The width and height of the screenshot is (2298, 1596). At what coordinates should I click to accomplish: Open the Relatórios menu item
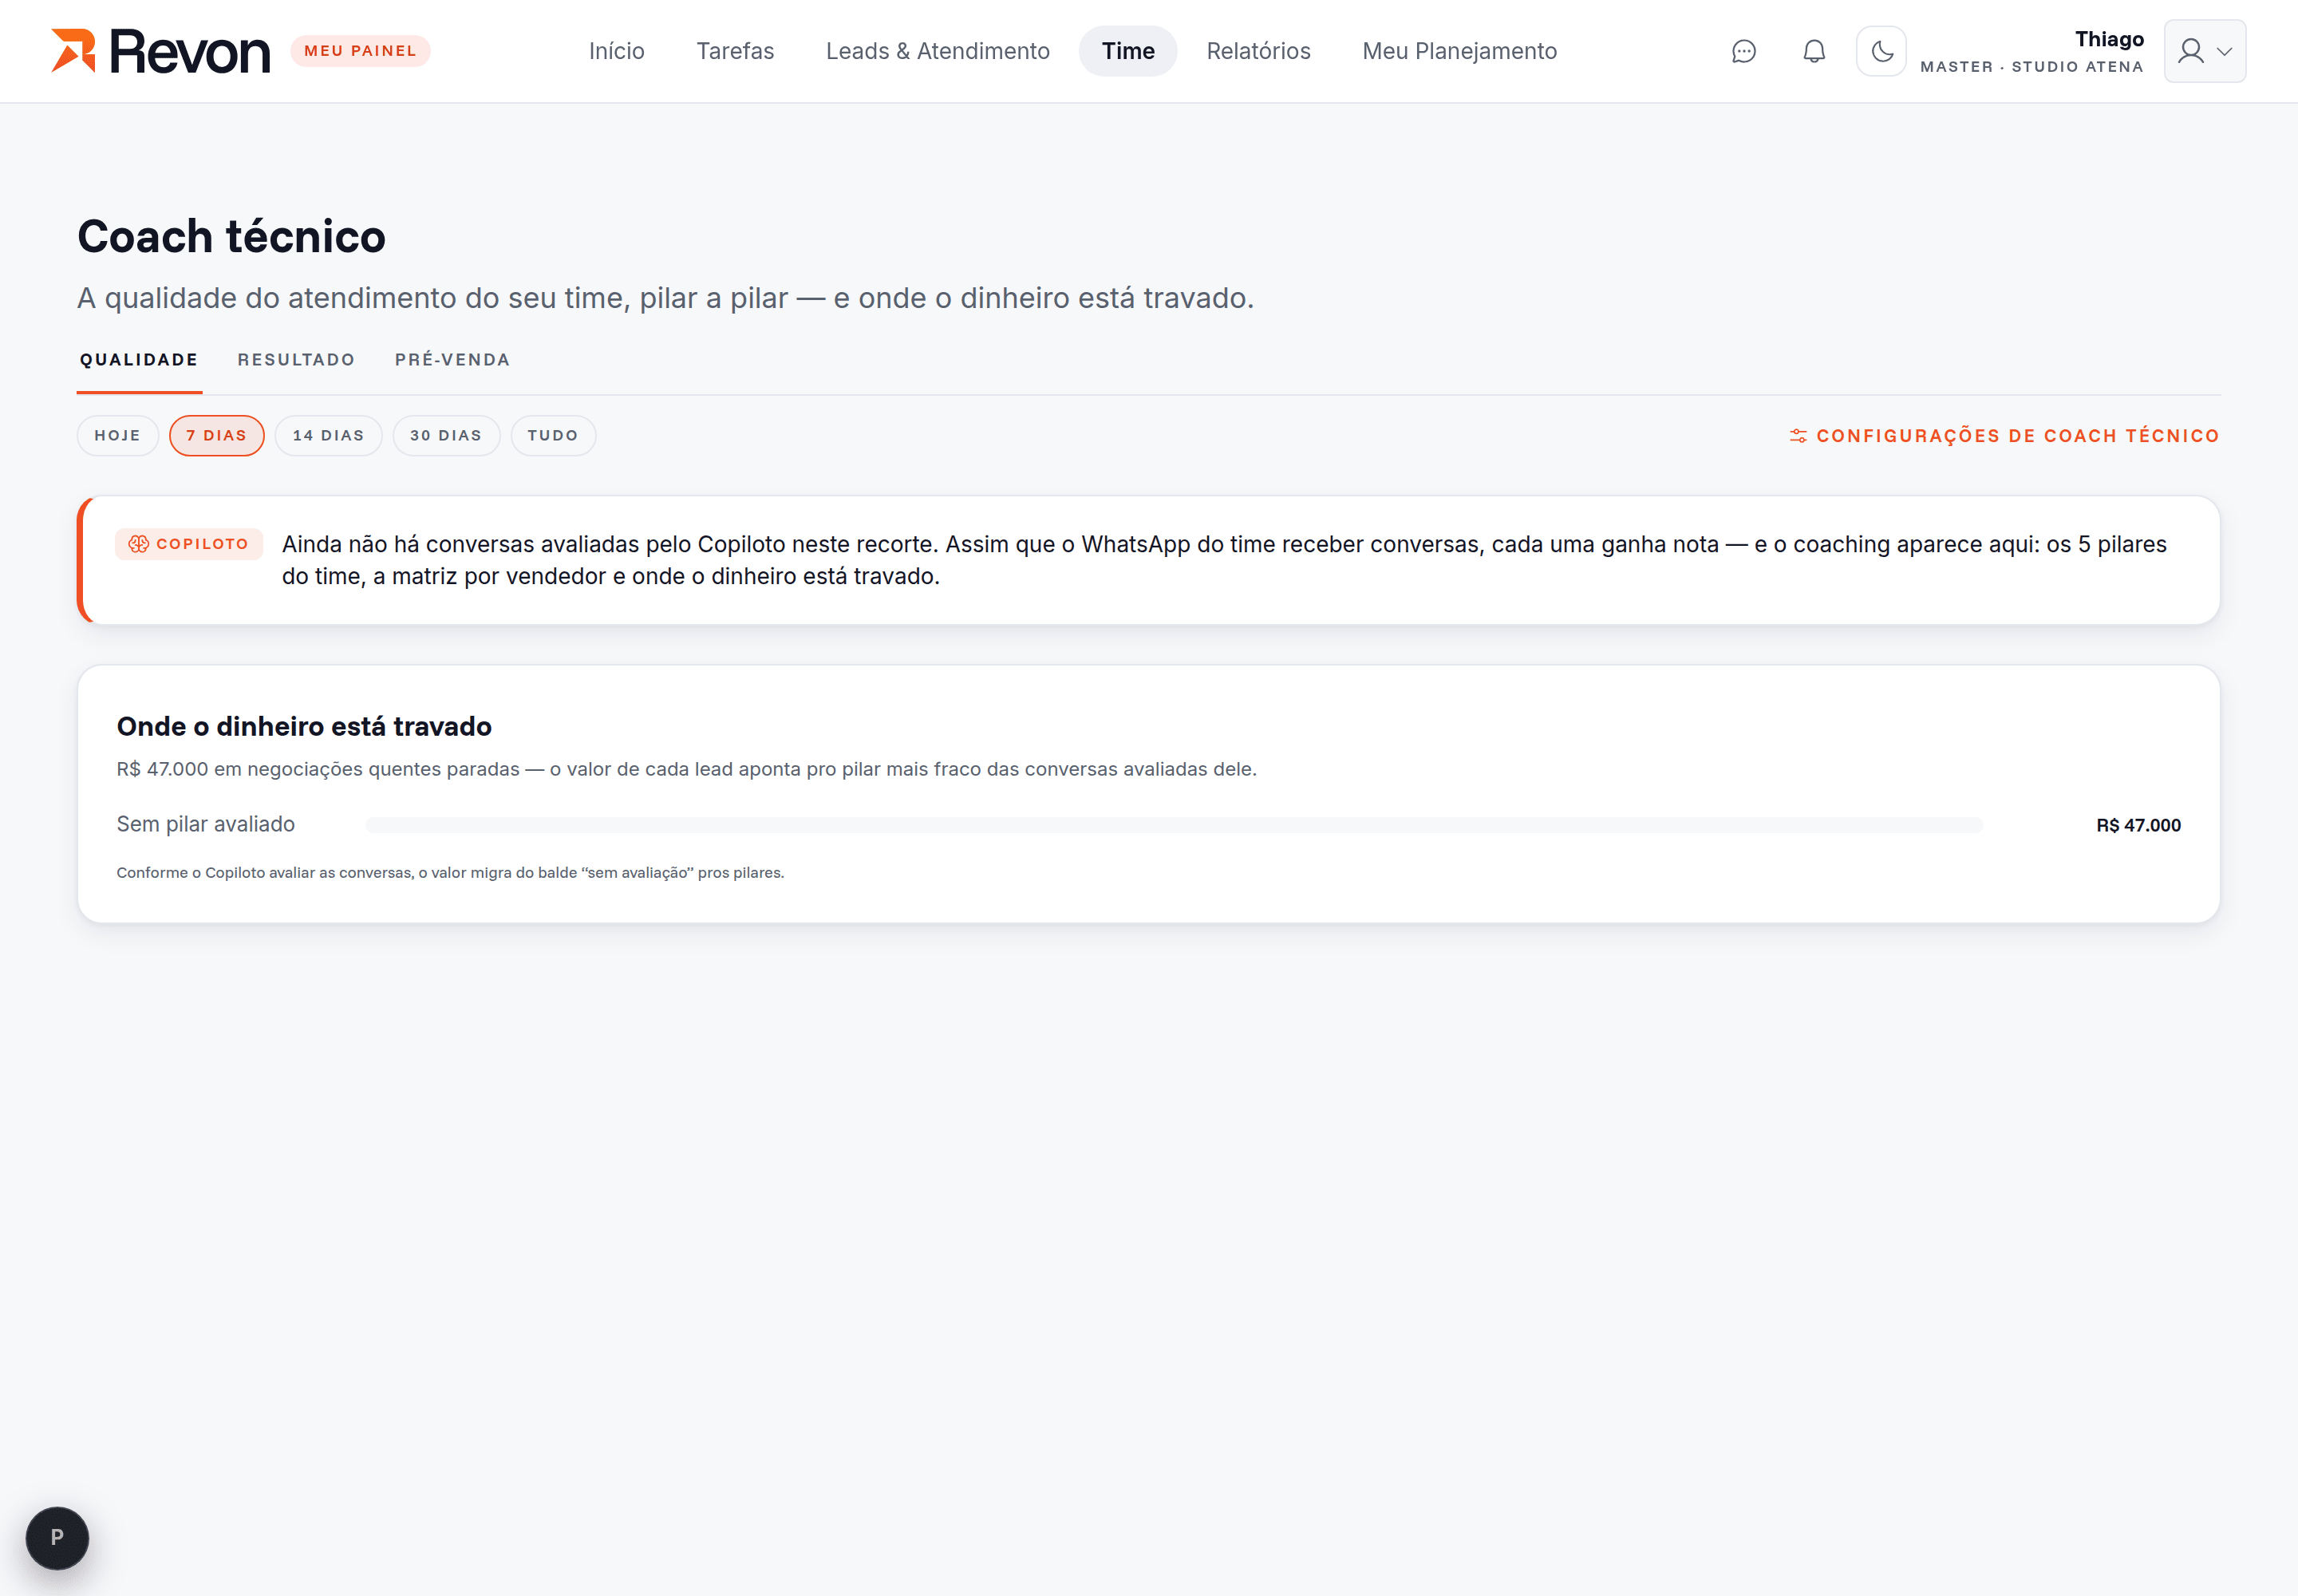1258,51
